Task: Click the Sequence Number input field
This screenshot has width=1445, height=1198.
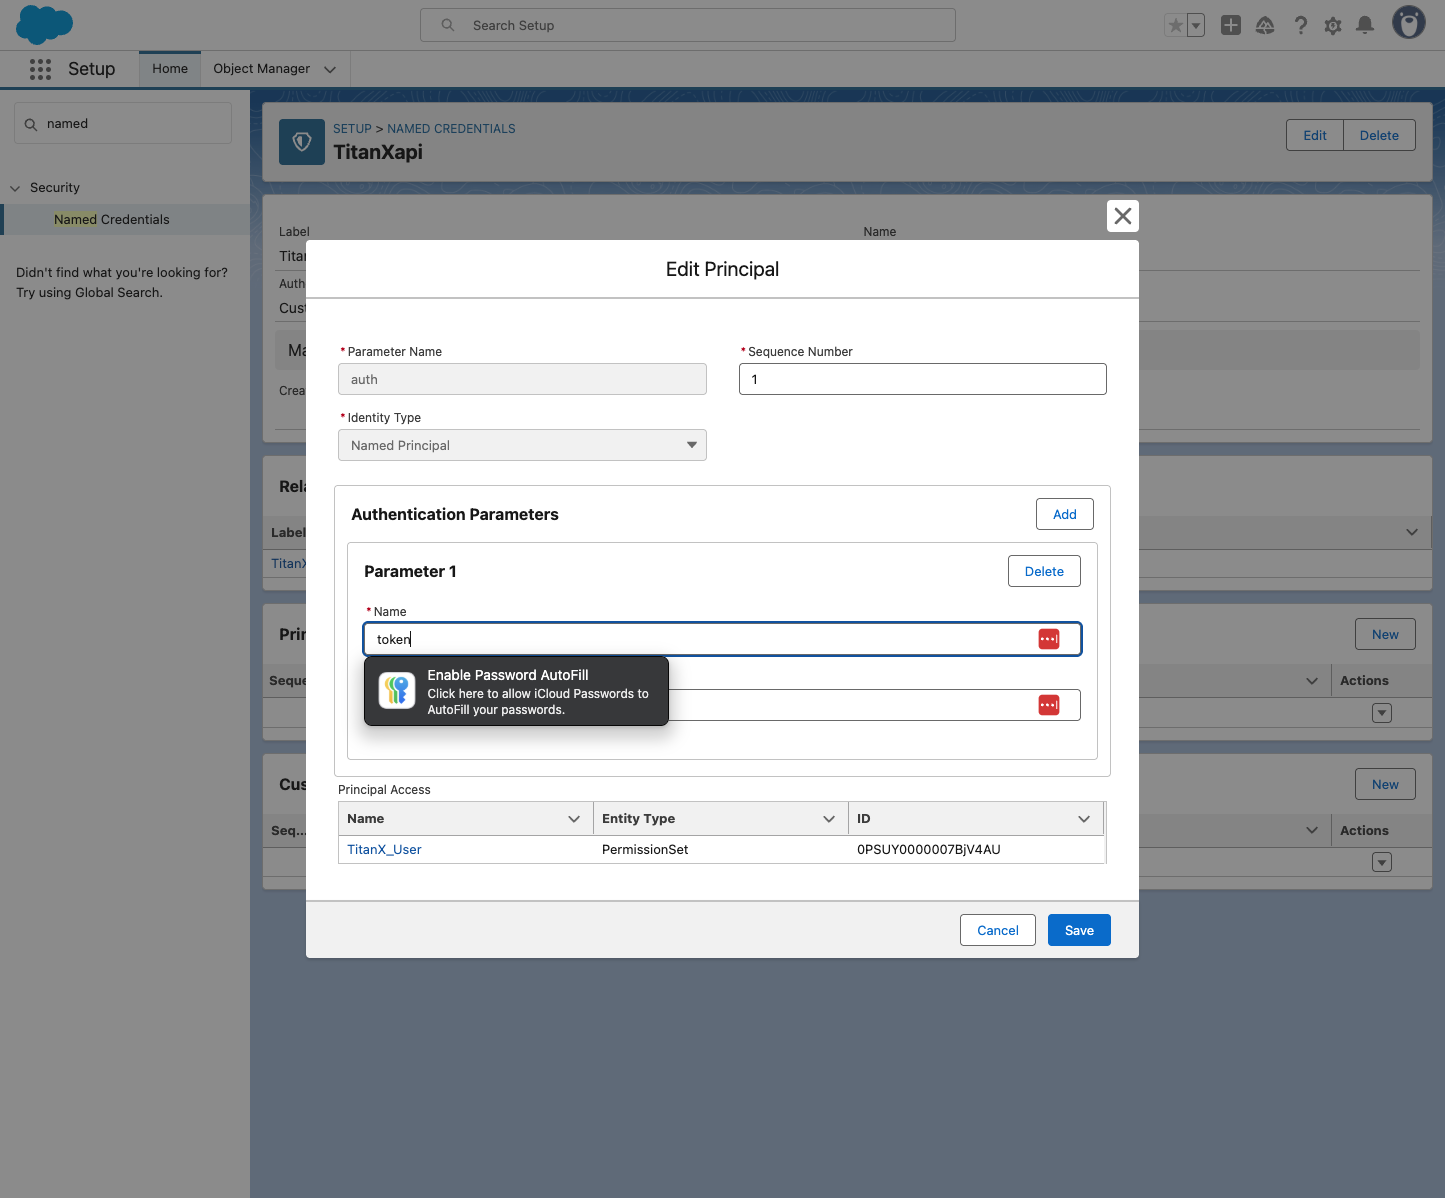Action: click(x=923, y=379)
